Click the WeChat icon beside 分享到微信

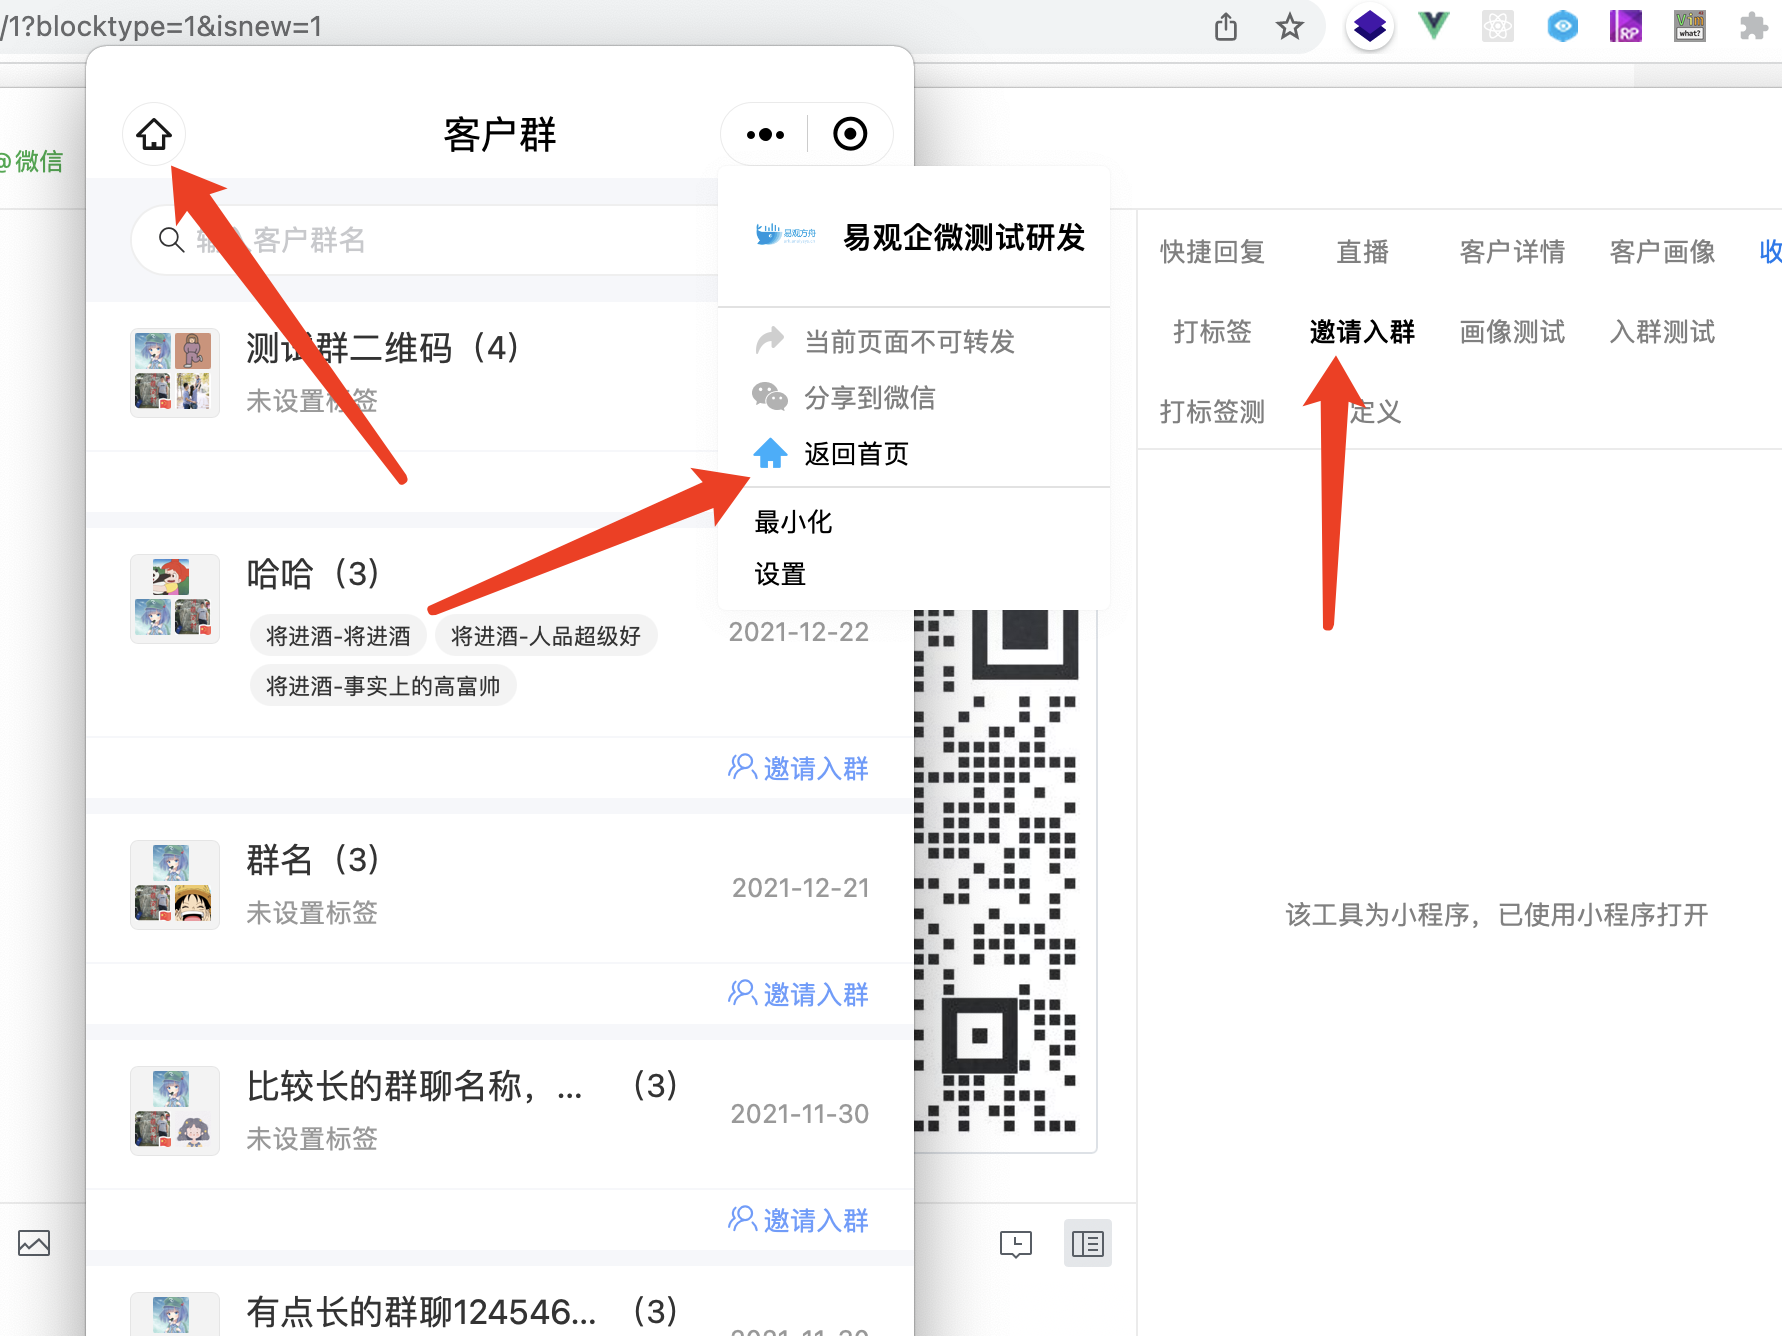(x=770, y=397)
